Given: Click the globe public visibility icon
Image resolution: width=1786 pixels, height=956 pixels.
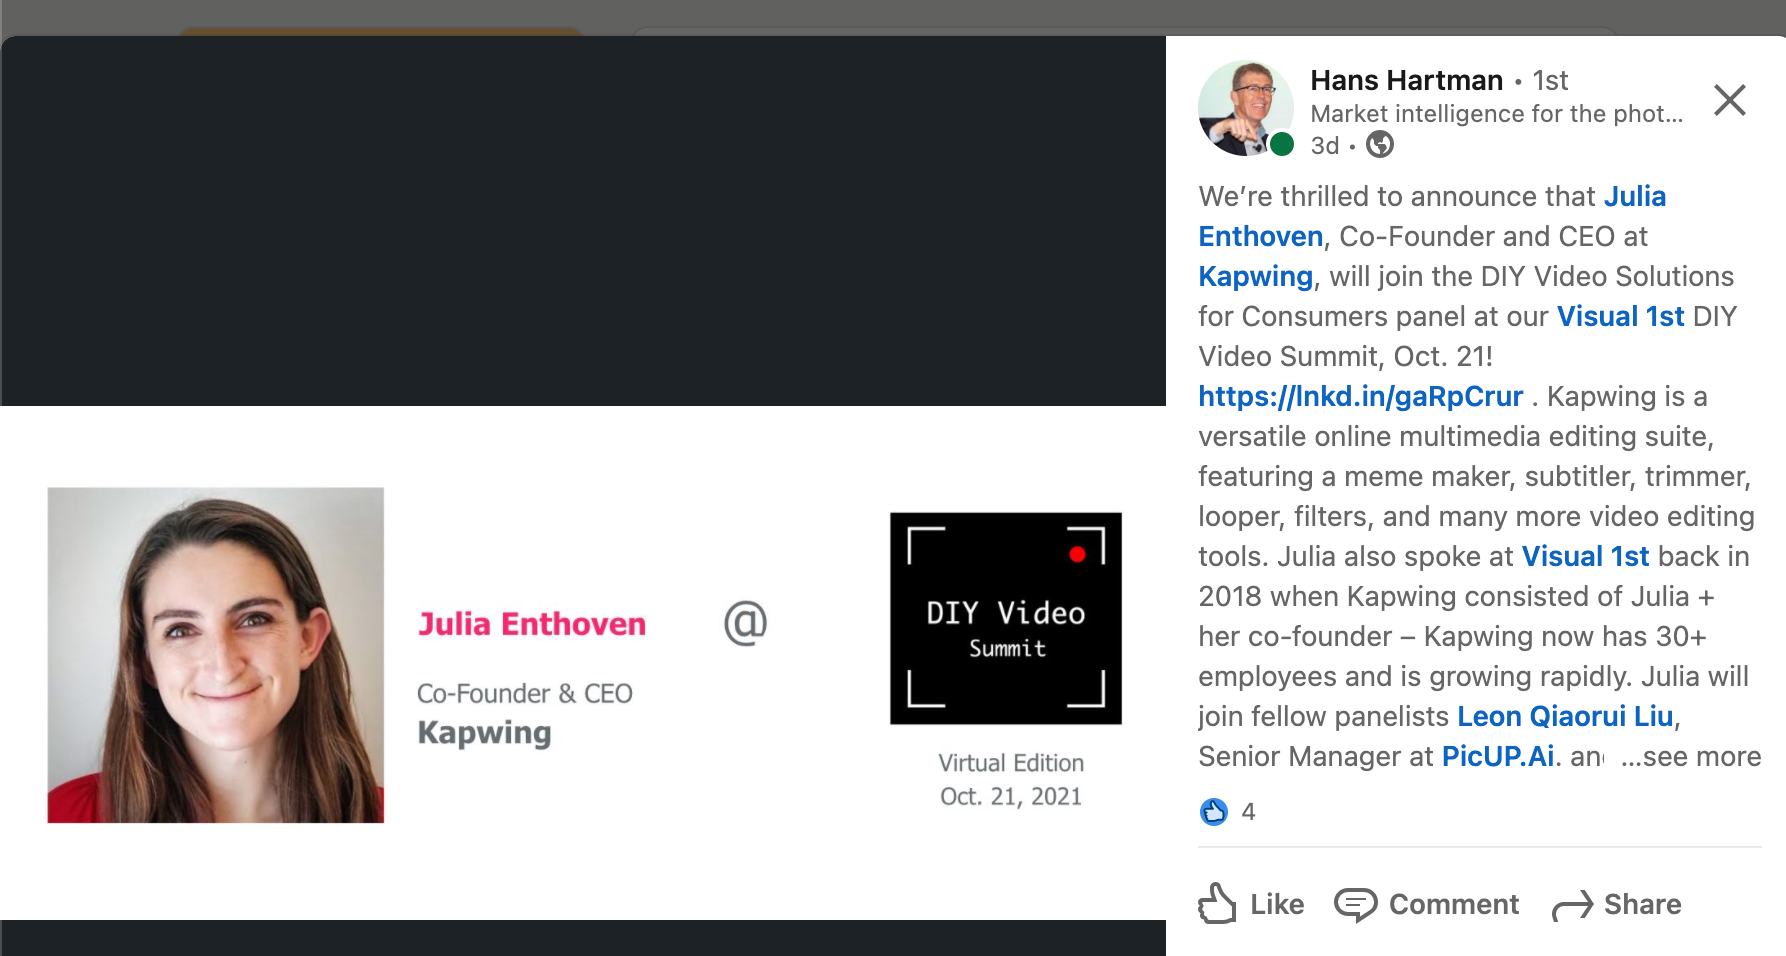Looking at the screenshot, I should [x=1380, y=145].
